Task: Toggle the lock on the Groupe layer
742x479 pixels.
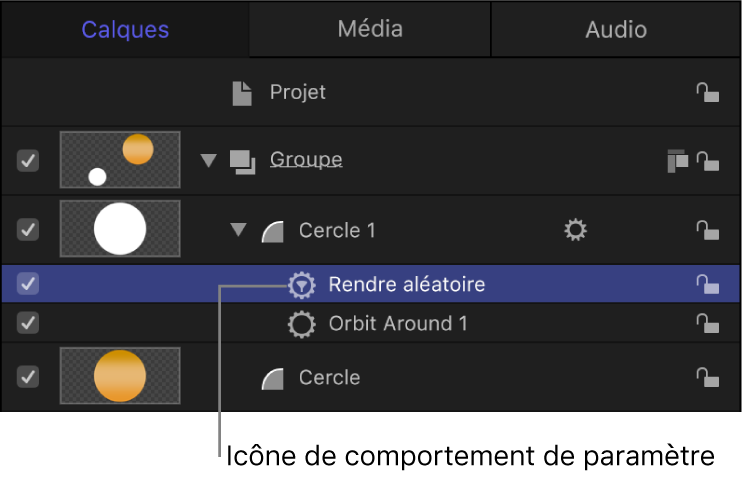Action: 708,160
